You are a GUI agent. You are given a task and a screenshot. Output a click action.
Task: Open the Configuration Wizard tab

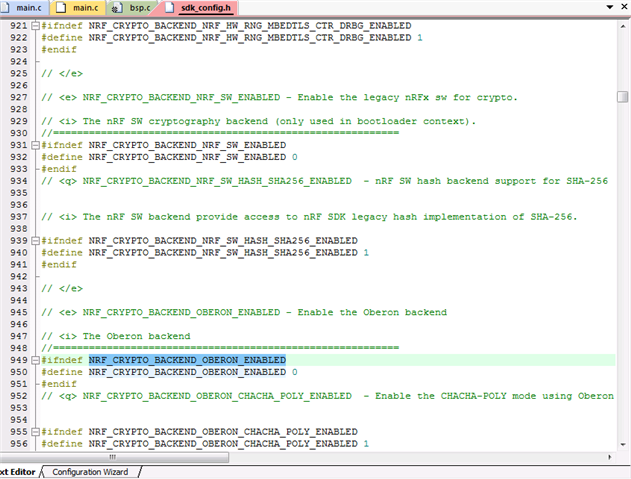[x=90, y=472]
